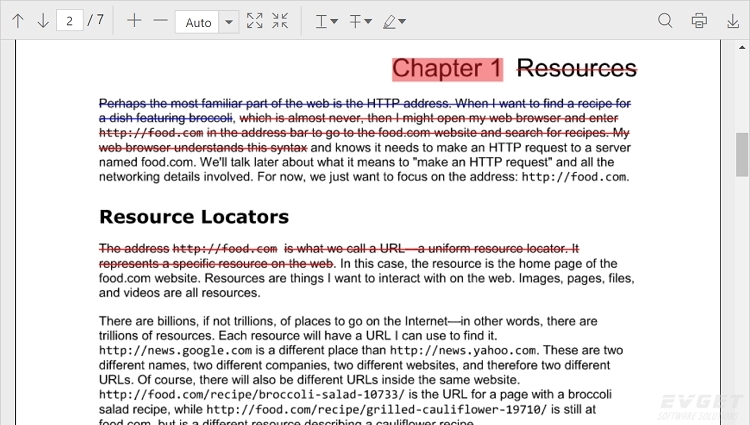This screenshot has width=750, height=425.
Task: Open search with magnifier icon
Action: 666,20
